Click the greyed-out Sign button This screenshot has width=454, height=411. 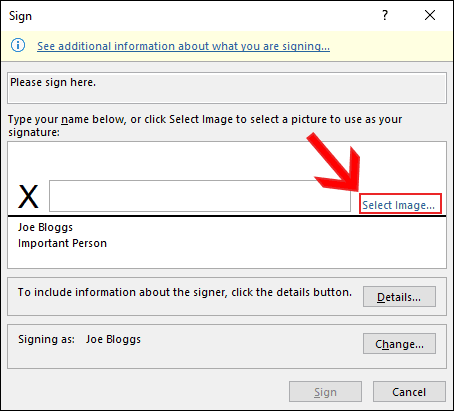(x=325, y=392)
